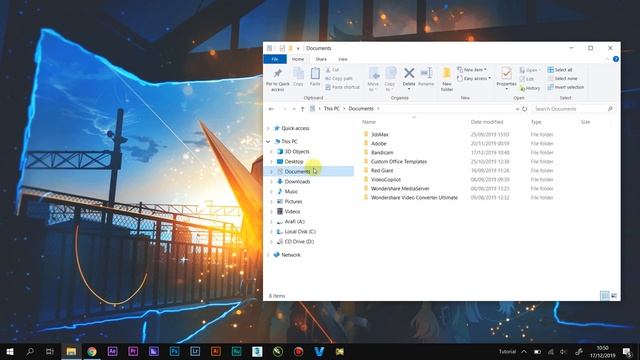Screen dimensions: 640x360
Task: Open the New item dropdown
Action: pyautogui.click(x=472, y=70)
